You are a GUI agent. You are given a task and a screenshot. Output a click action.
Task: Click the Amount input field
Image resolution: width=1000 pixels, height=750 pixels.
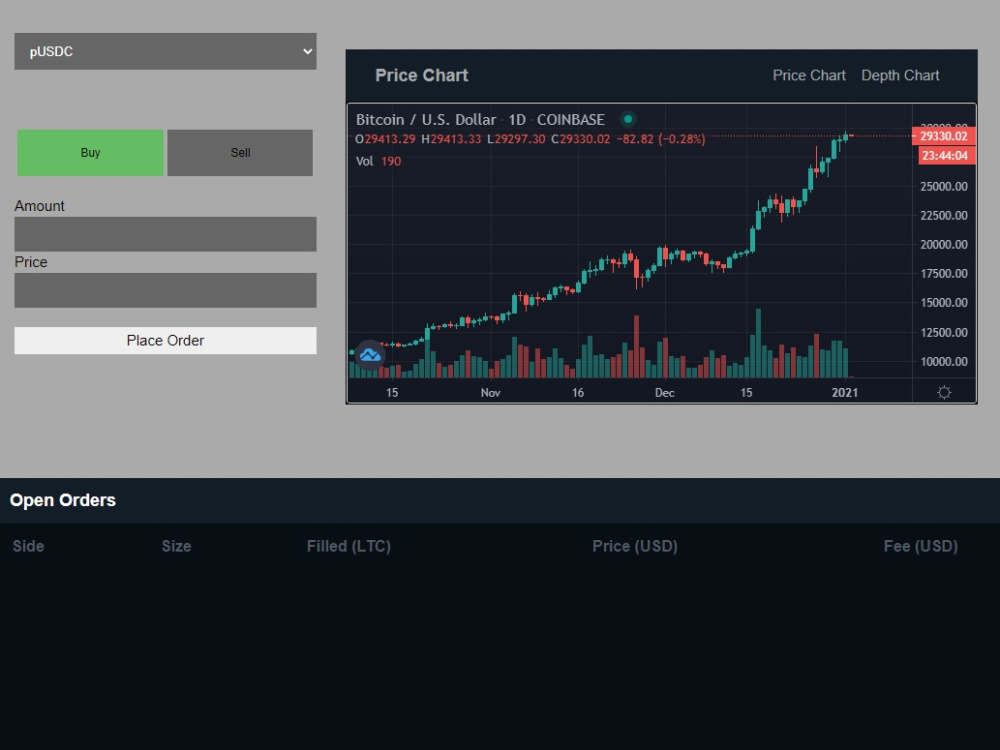165,234
